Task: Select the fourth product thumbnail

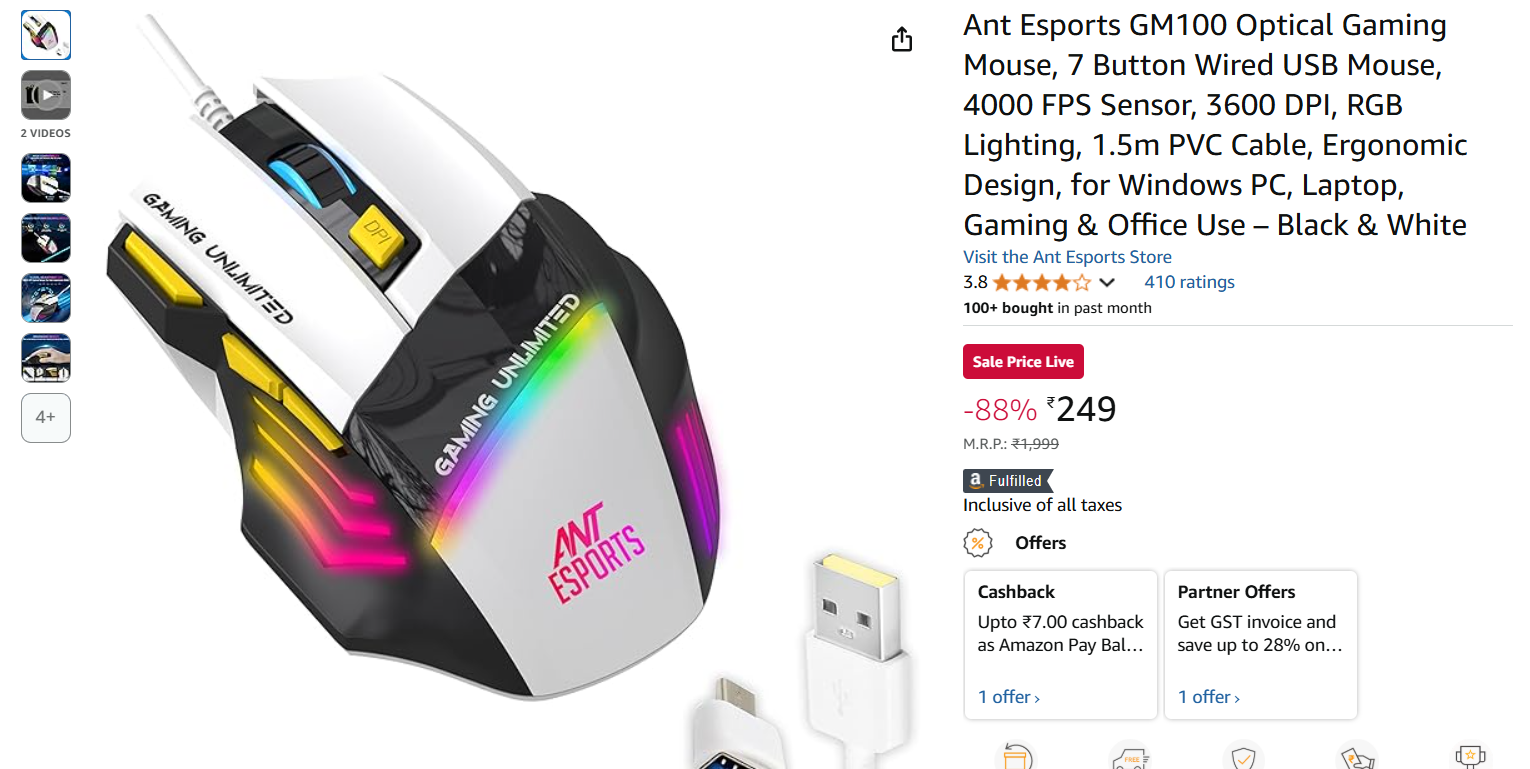Action: [x=46, y=238]
